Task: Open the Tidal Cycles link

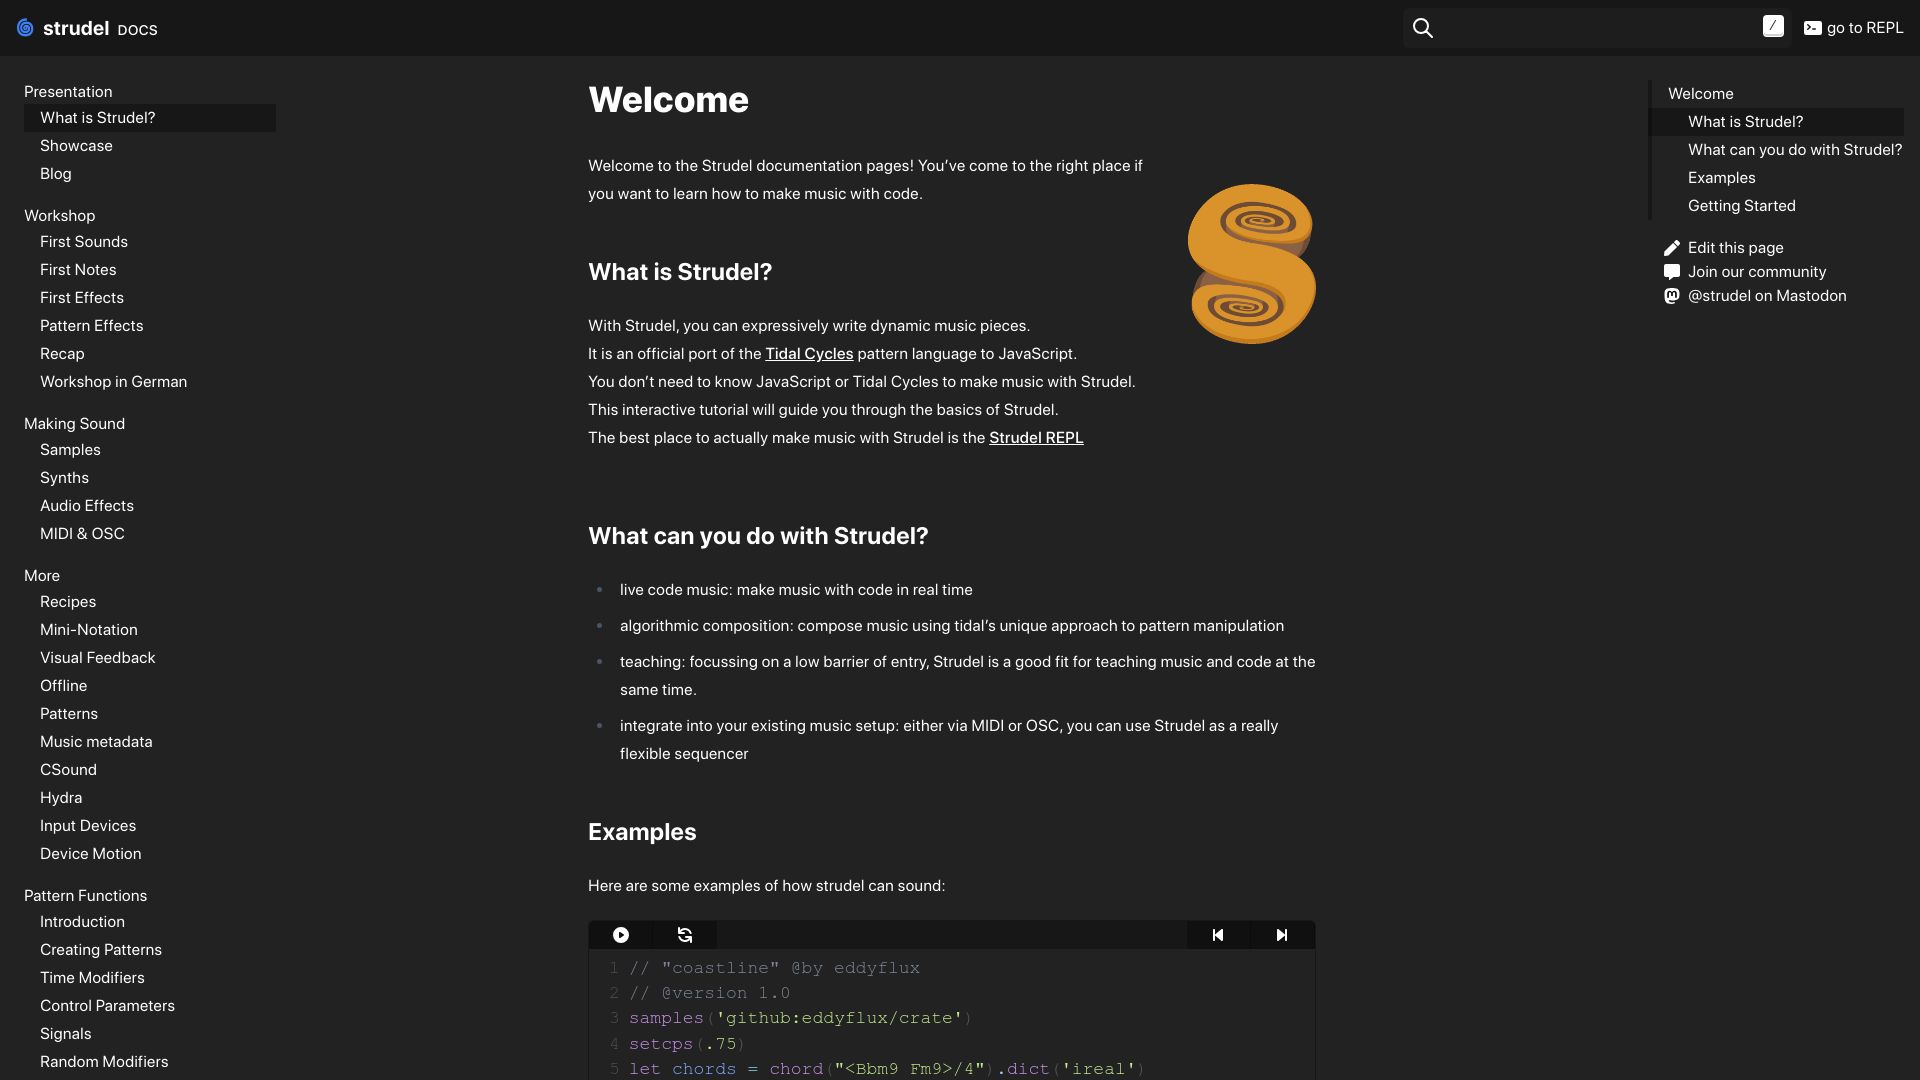Action: tap(809, 354)
